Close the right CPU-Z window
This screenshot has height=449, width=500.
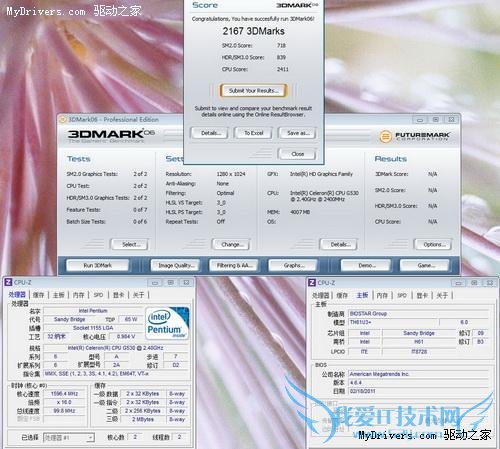pos(490,283)
